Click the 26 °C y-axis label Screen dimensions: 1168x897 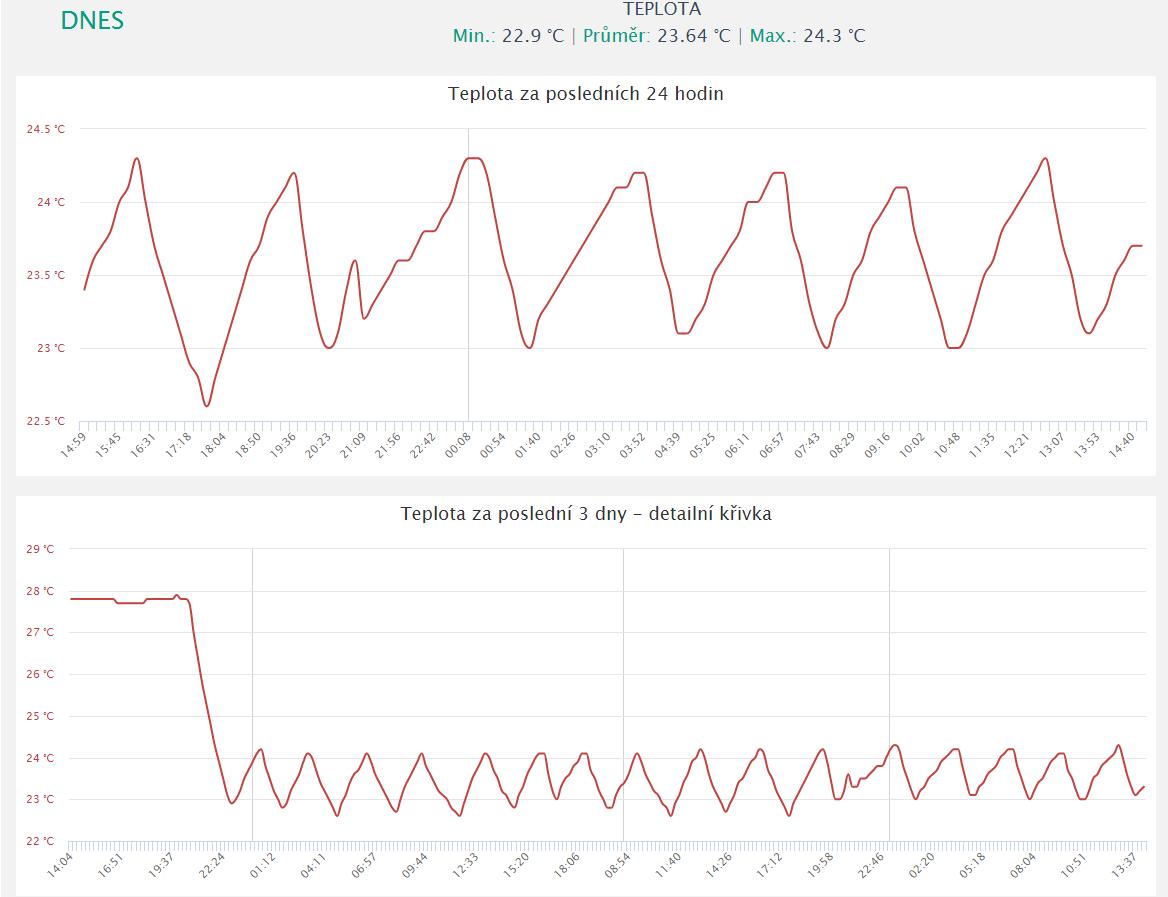point(42,674)
